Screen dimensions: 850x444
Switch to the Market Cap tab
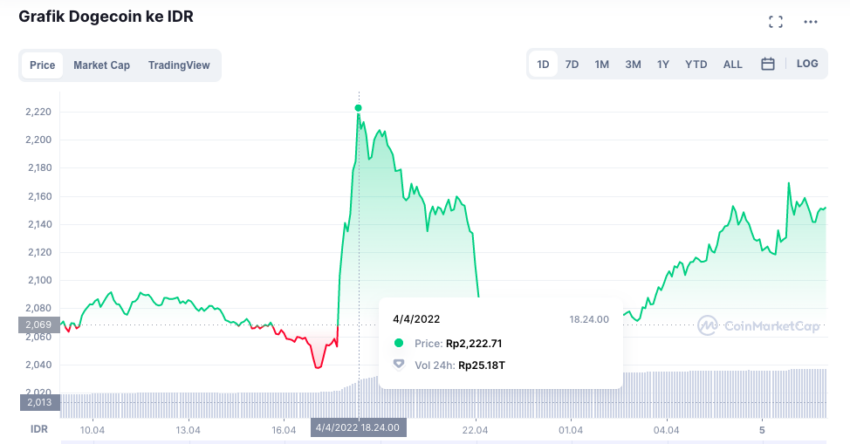(102, 65)
